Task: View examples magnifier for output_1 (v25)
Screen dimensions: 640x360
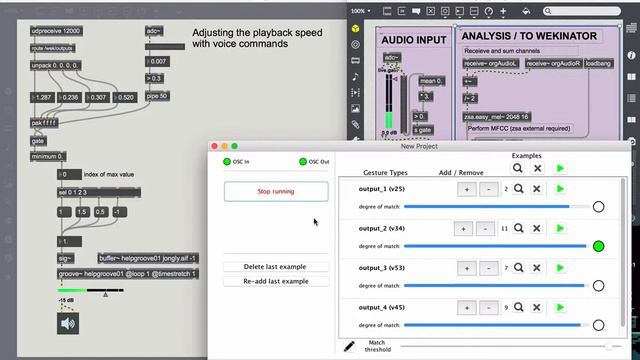Action: pyautogui.click(x=519, y=189)
